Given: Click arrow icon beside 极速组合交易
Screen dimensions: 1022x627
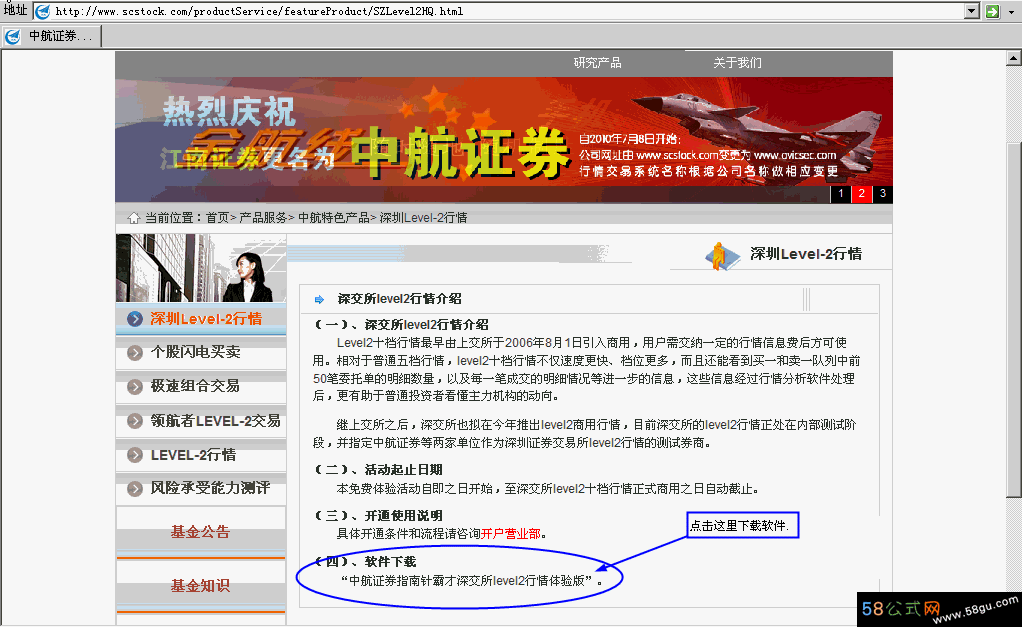Looking at the screenshot, I should [135, 387].
